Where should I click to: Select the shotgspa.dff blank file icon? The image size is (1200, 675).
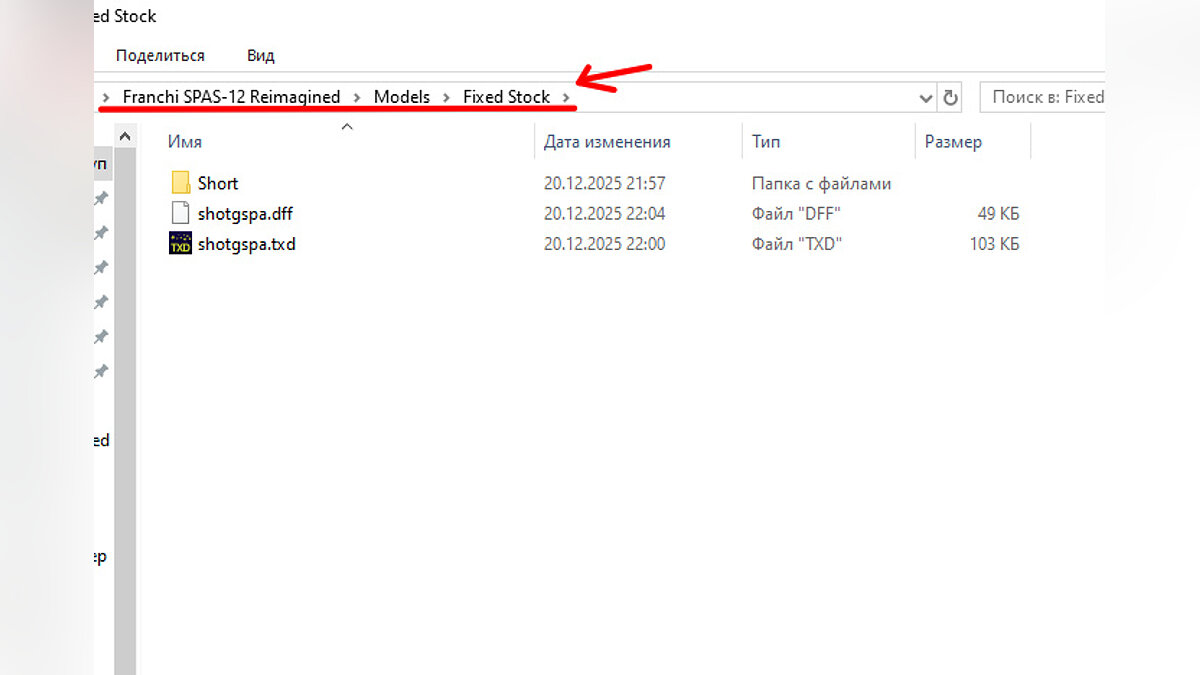click(x=180, y=213)
